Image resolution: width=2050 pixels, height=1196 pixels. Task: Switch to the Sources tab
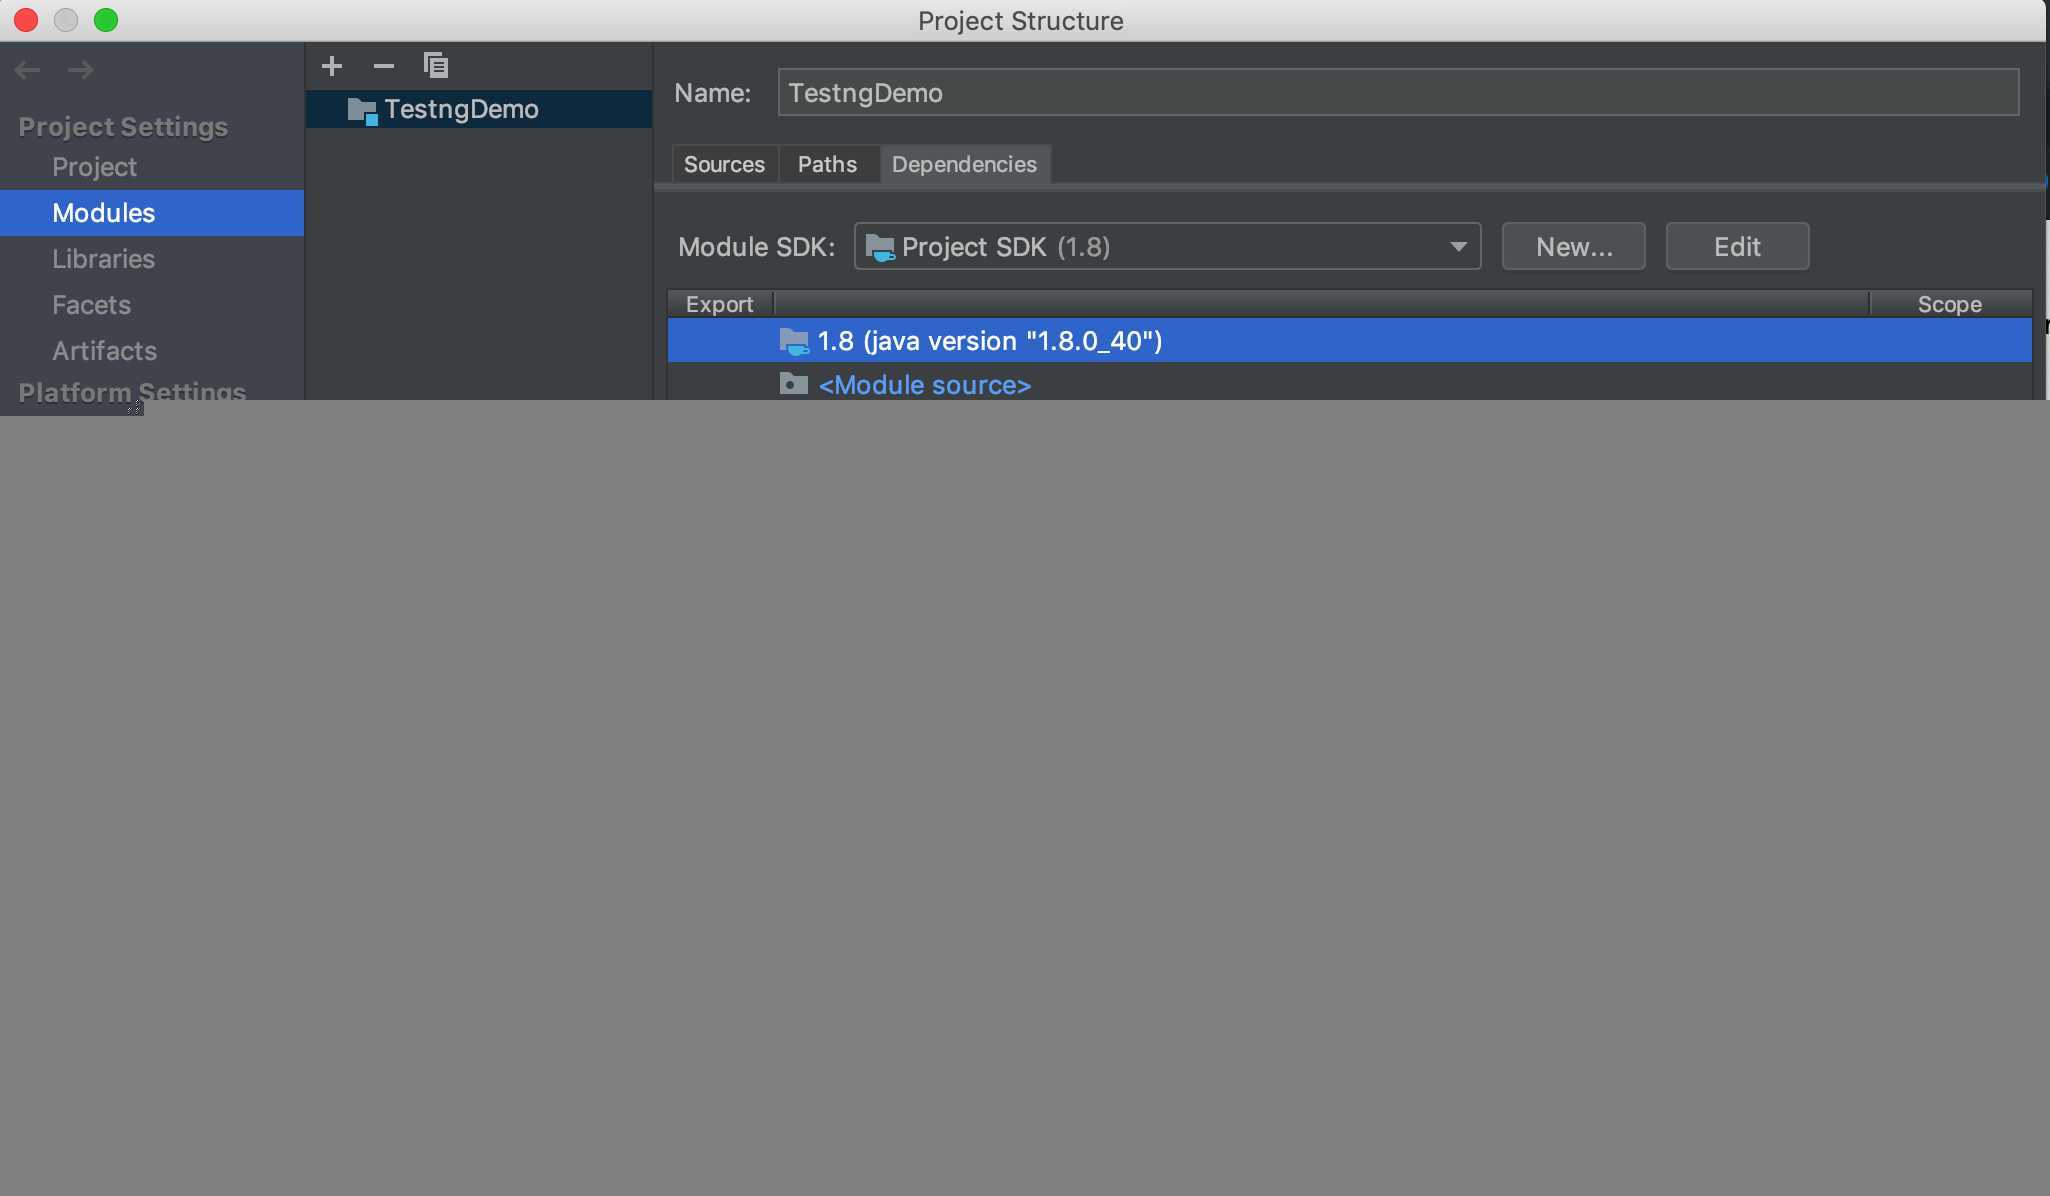[724, 164]
